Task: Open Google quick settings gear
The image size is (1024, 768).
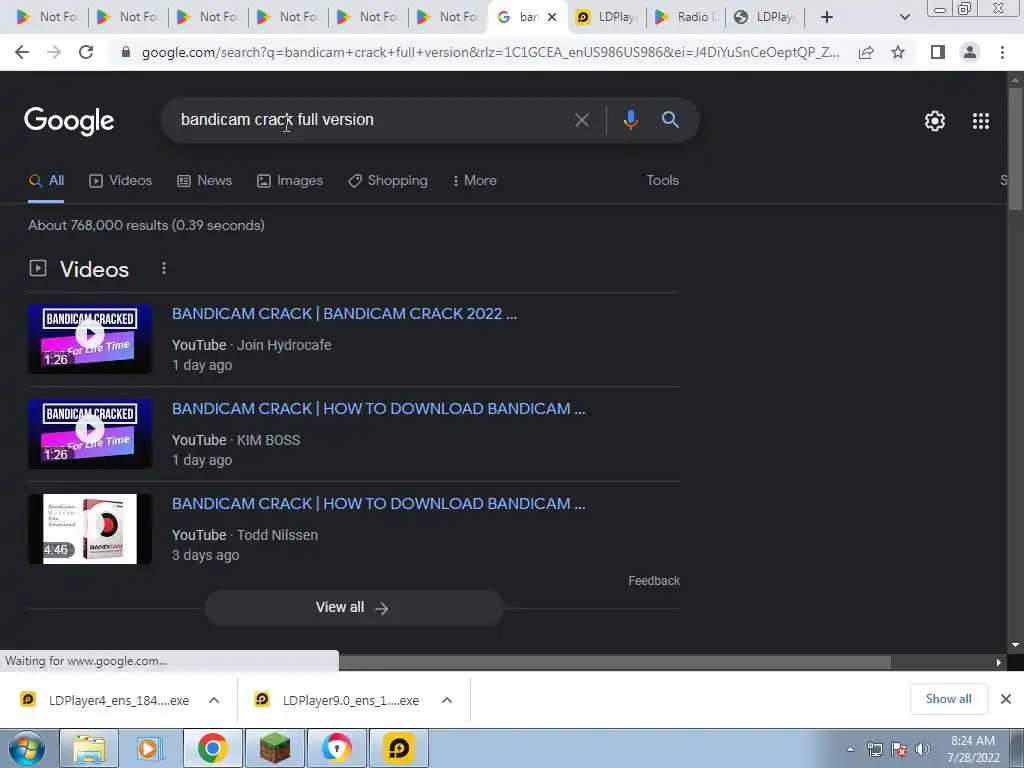Action: pos(935,121)
